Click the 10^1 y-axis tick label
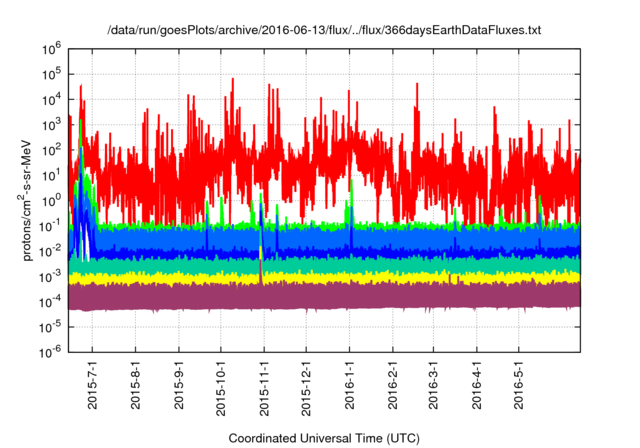Screen dimensions: 640x448 pos(51,175)
